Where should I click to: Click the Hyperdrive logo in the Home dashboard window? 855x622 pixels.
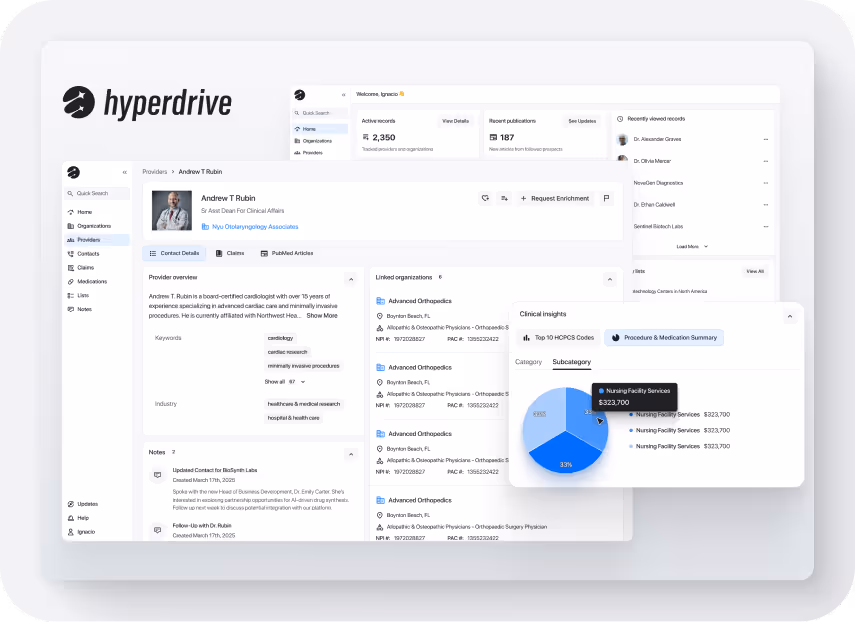pos(300,95)
